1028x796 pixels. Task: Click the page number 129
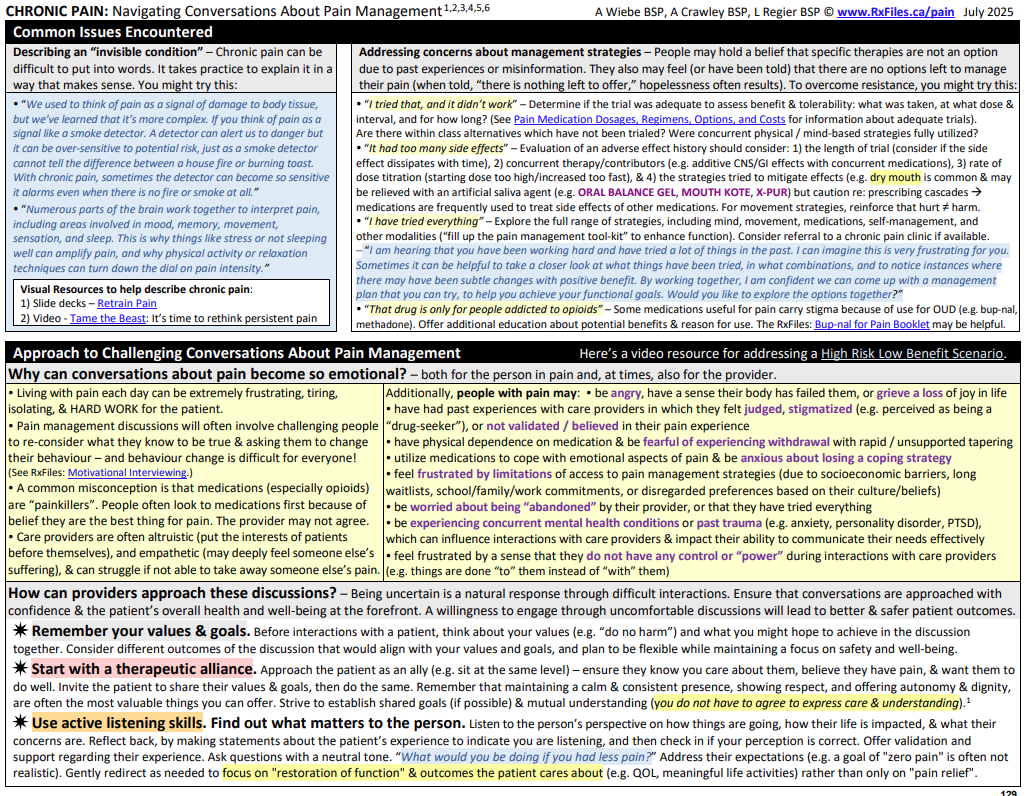(1008, 792)
